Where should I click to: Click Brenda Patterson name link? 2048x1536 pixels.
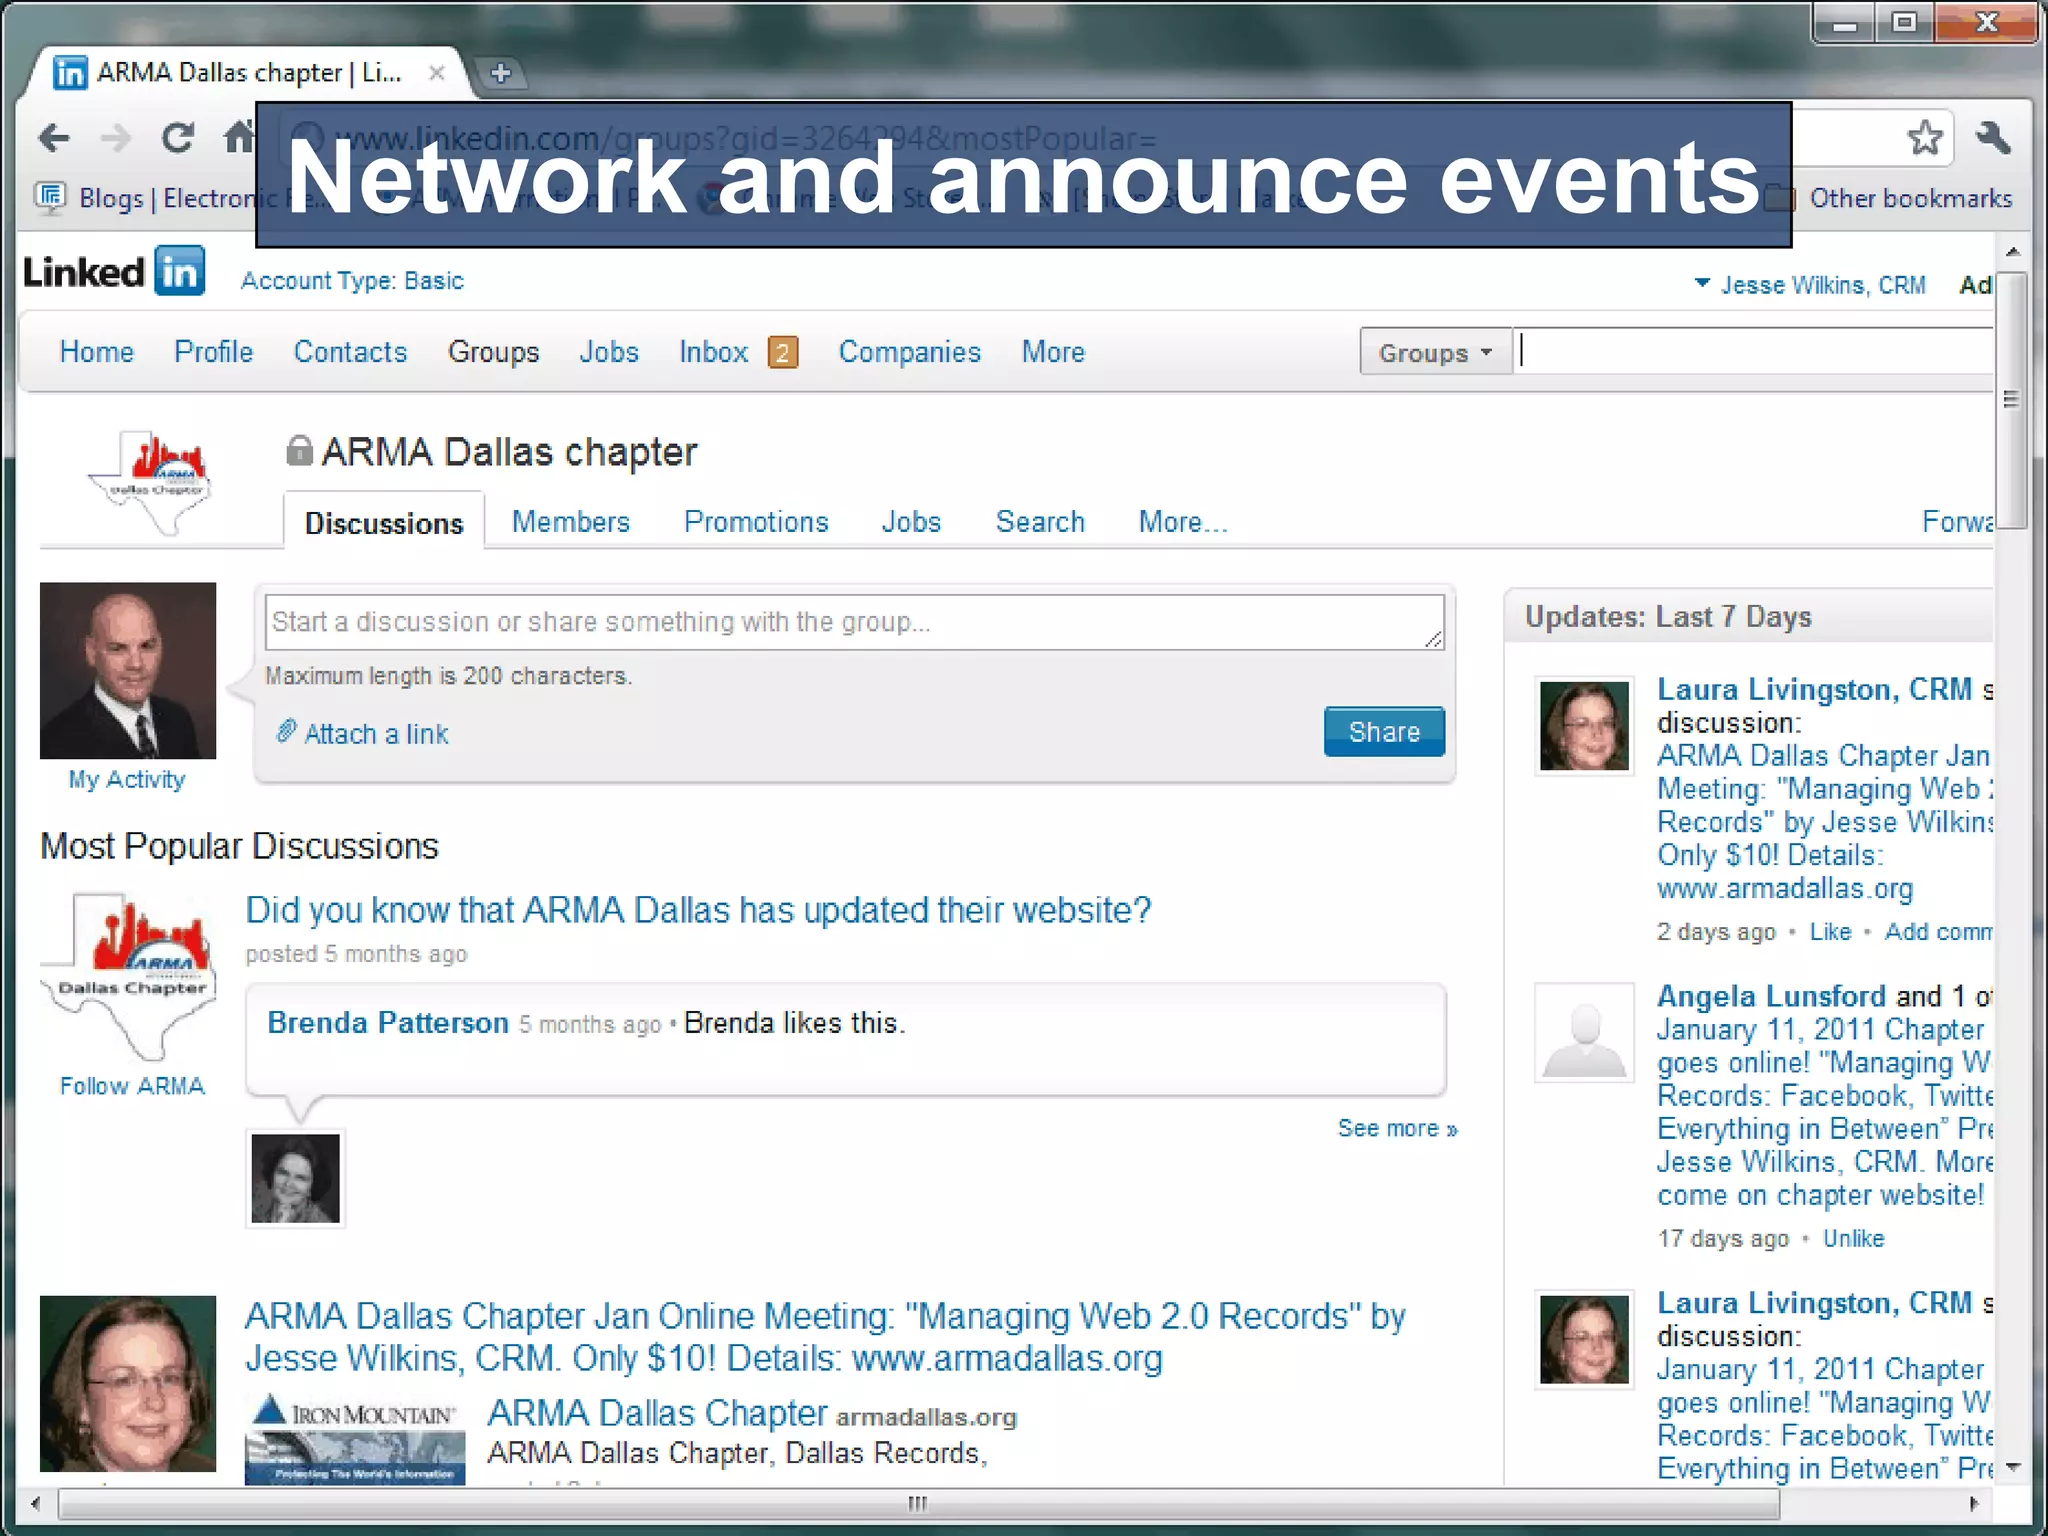point(388,1023)
